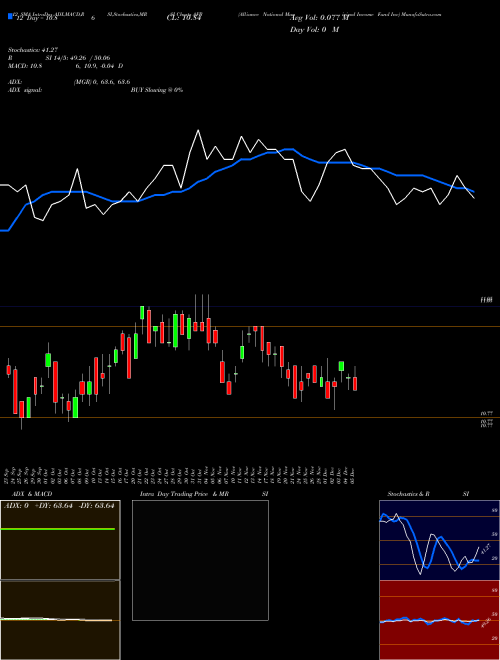This screenshot has height=660, width=500.
Task: Click the 'Stochastics & R SI' panel title
Action: point(428,494)
